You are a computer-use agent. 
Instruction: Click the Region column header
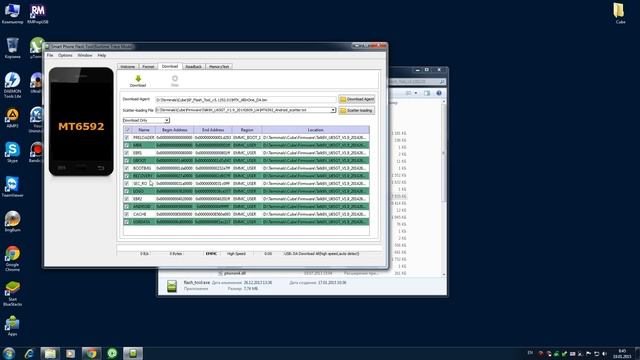pyautogui.click(x=247, y=130)
